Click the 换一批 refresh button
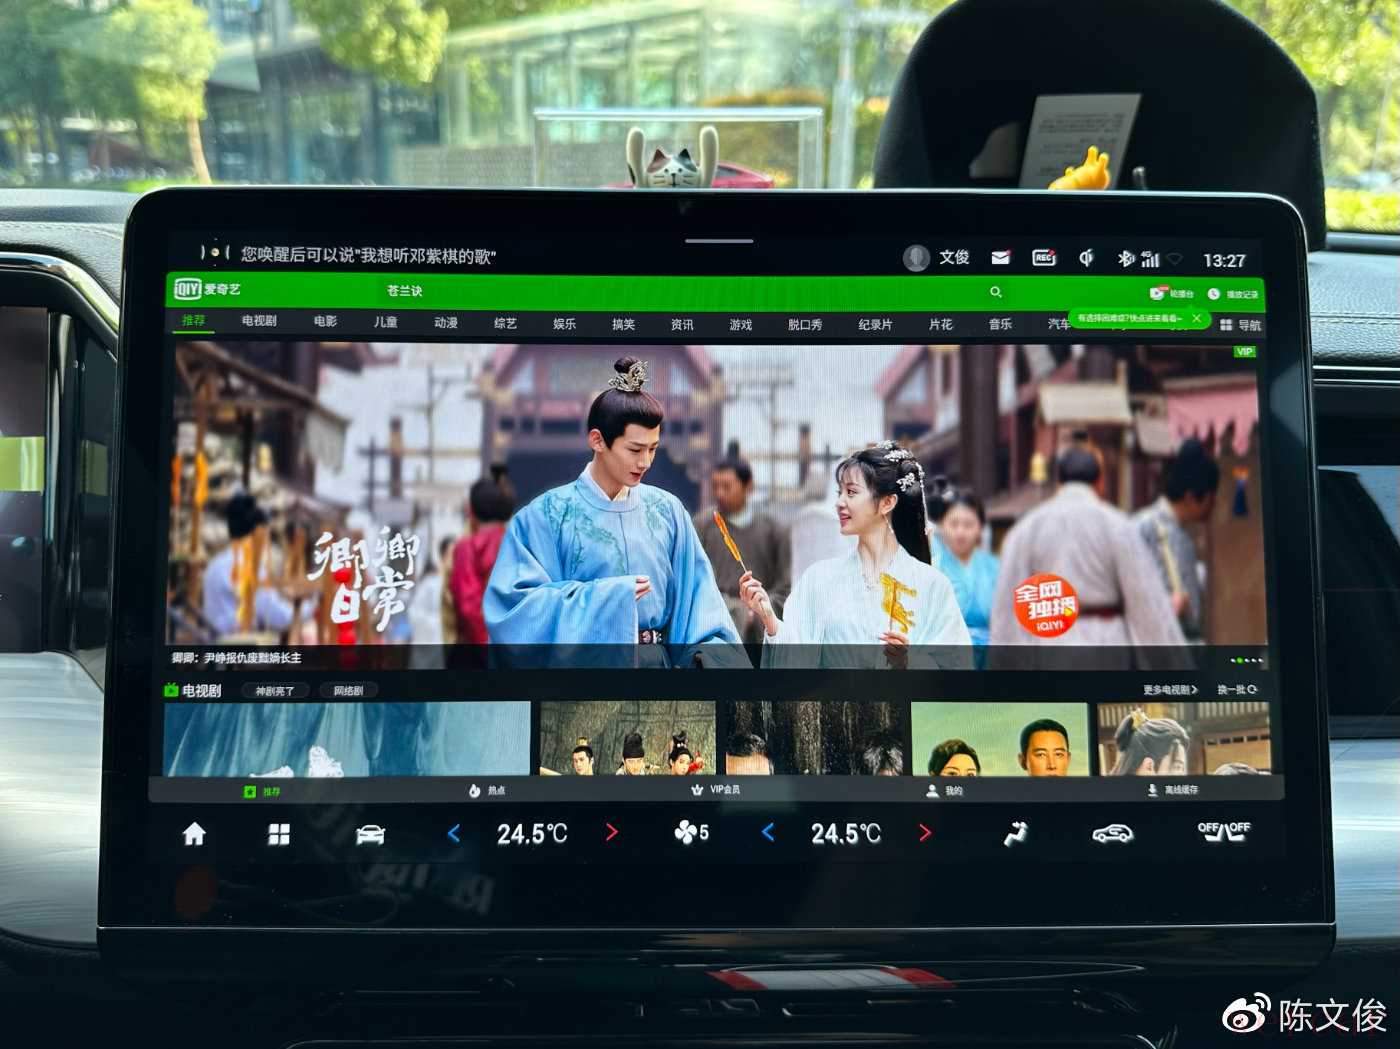Screen dimensions: 1400x1049 point(1236,690)
